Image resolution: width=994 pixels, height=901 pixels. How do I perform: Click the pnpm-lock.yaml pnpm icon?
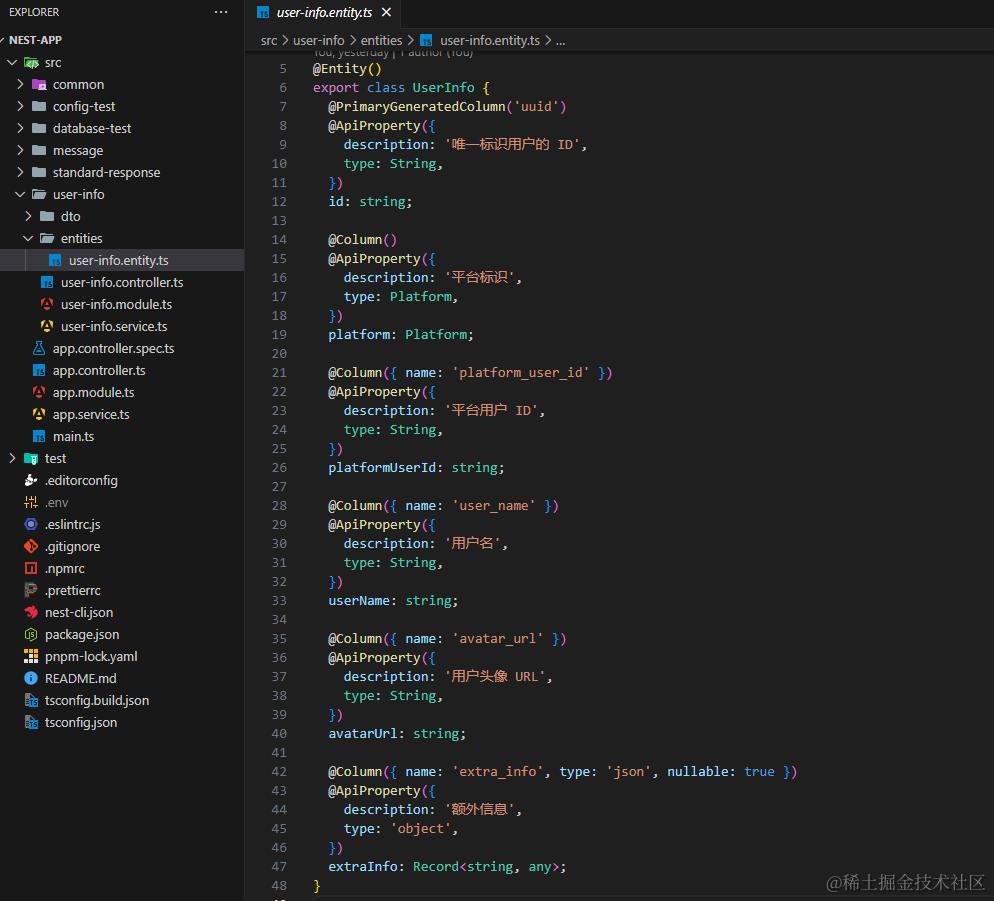point(30,656)
